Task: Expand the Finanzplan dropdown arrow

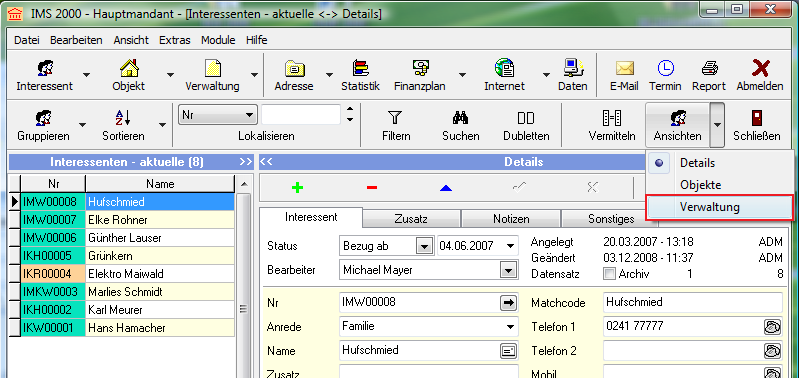Action: (x=462, y=75)
